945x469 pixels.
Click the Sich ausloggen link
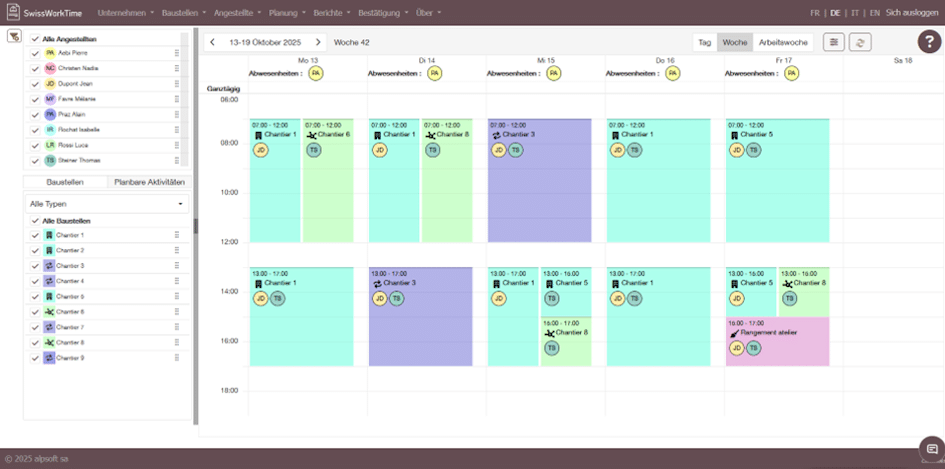point(911,13)
